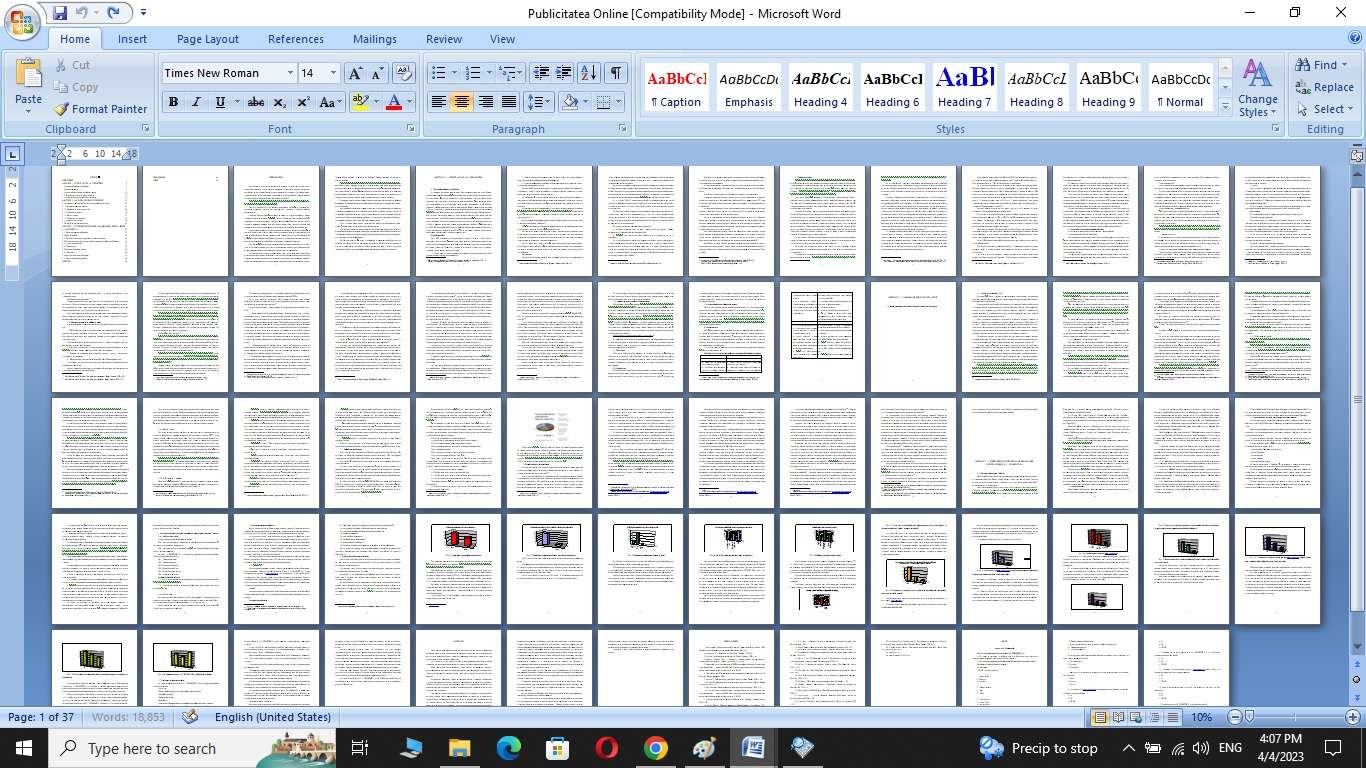Toggle Bold formatting
This screenshot has height=768, width=1366.
[173, 102]
